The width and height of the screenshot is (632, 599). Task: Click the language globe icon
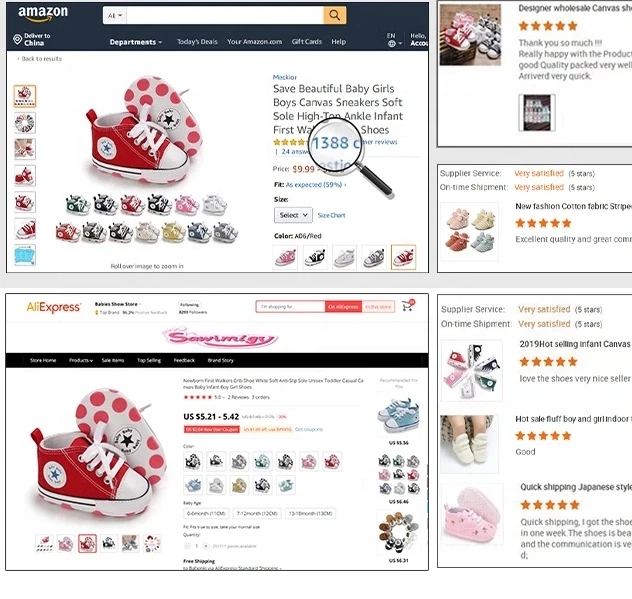click(x=391, y=44)
